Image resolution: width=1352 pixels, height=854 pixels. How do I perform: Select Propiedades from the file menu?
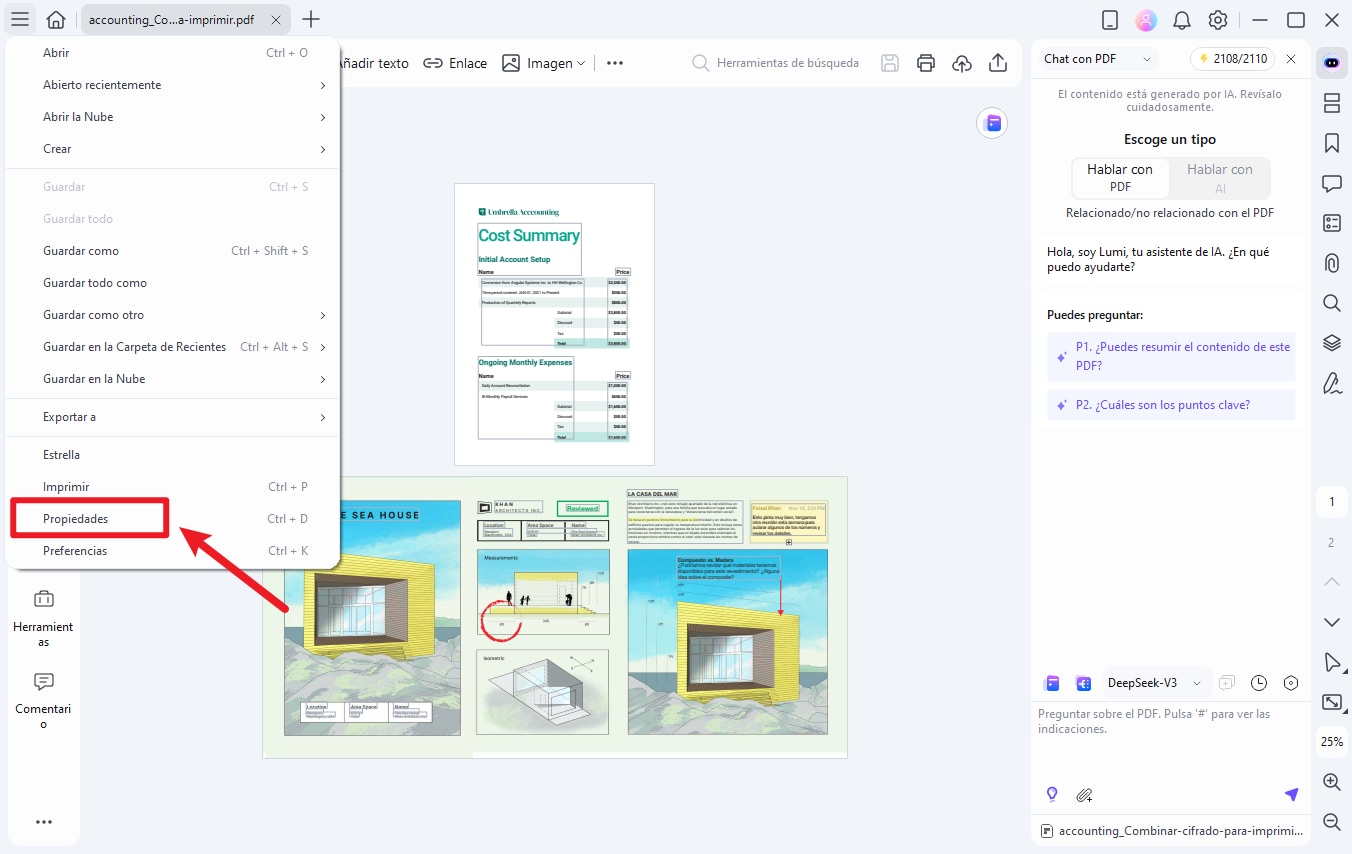88,519
